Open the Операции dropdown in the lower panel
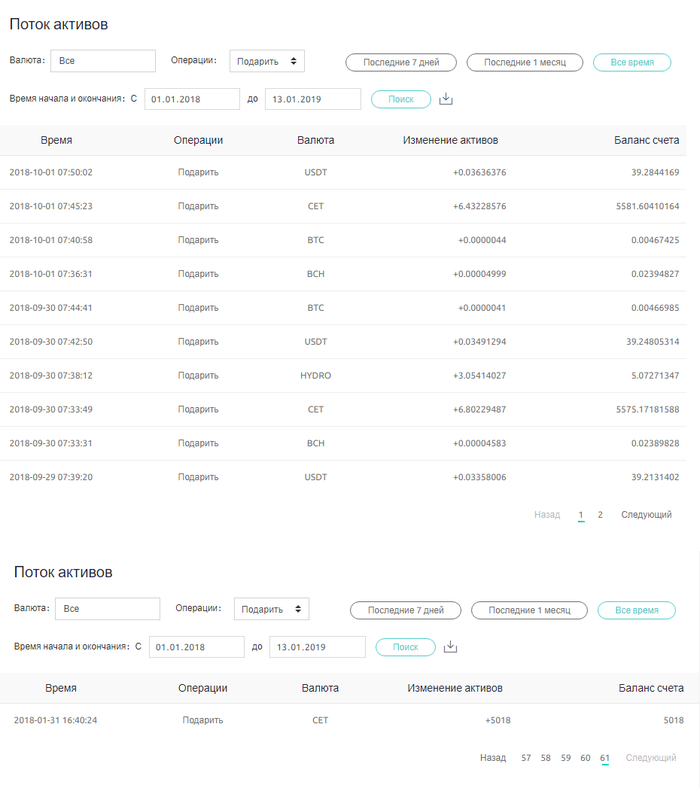This screenshot has width=700, height=791. click(x=271, y=609)
